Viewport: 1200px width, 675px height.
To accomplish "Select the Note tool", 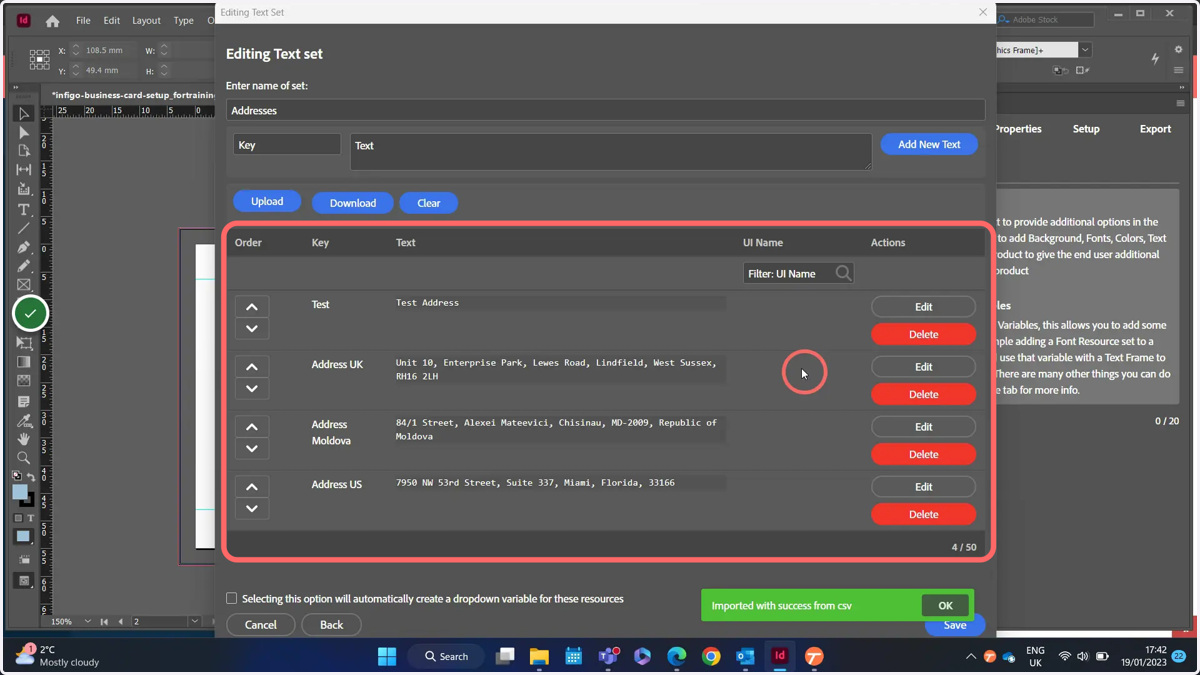I will 24,401.
